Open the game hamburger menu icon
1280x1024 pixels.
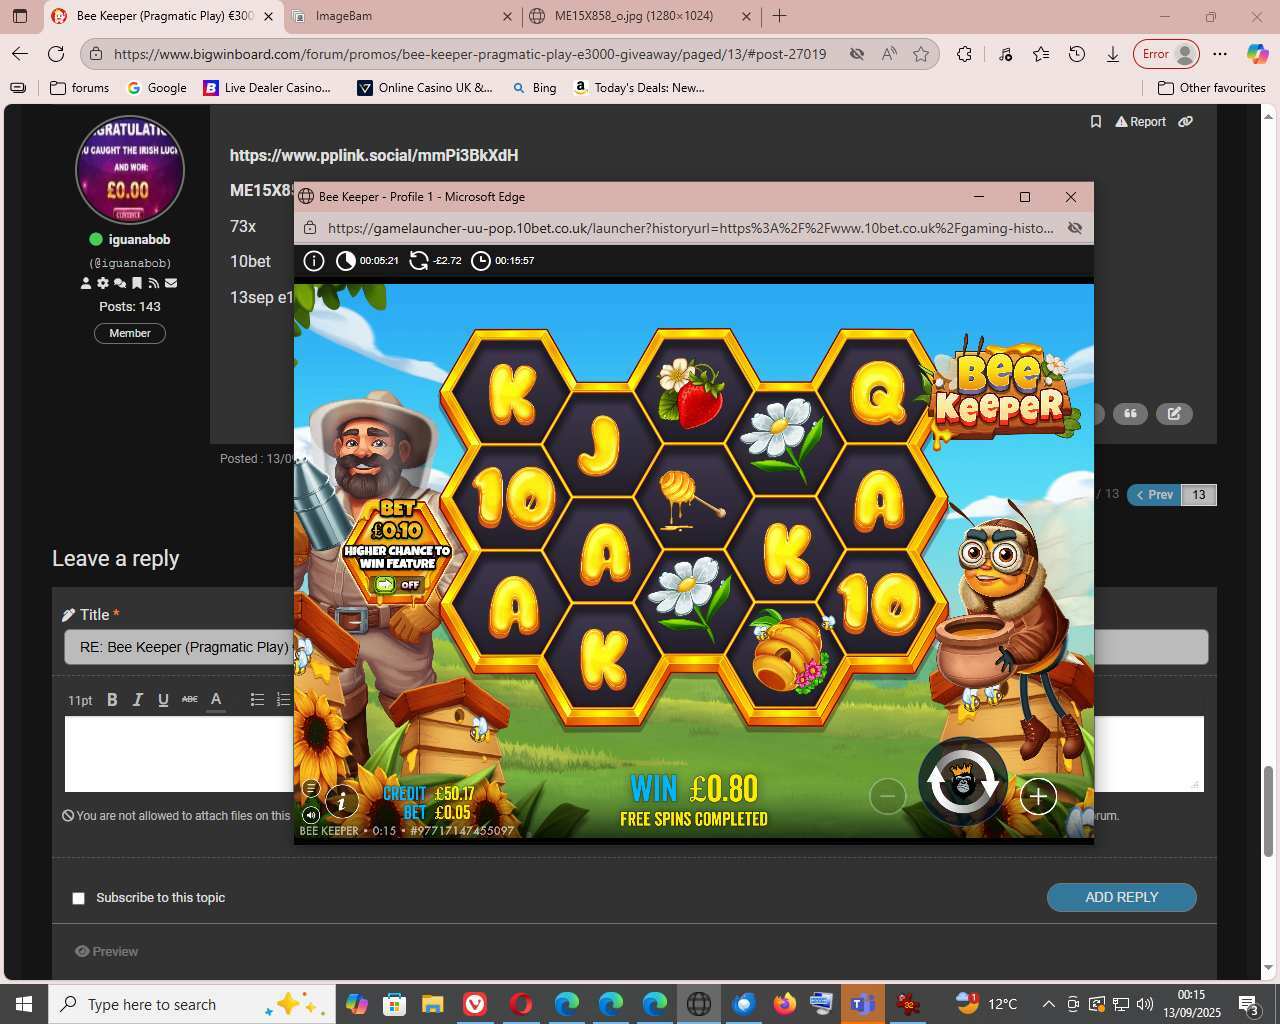click(x=311, y=788)
